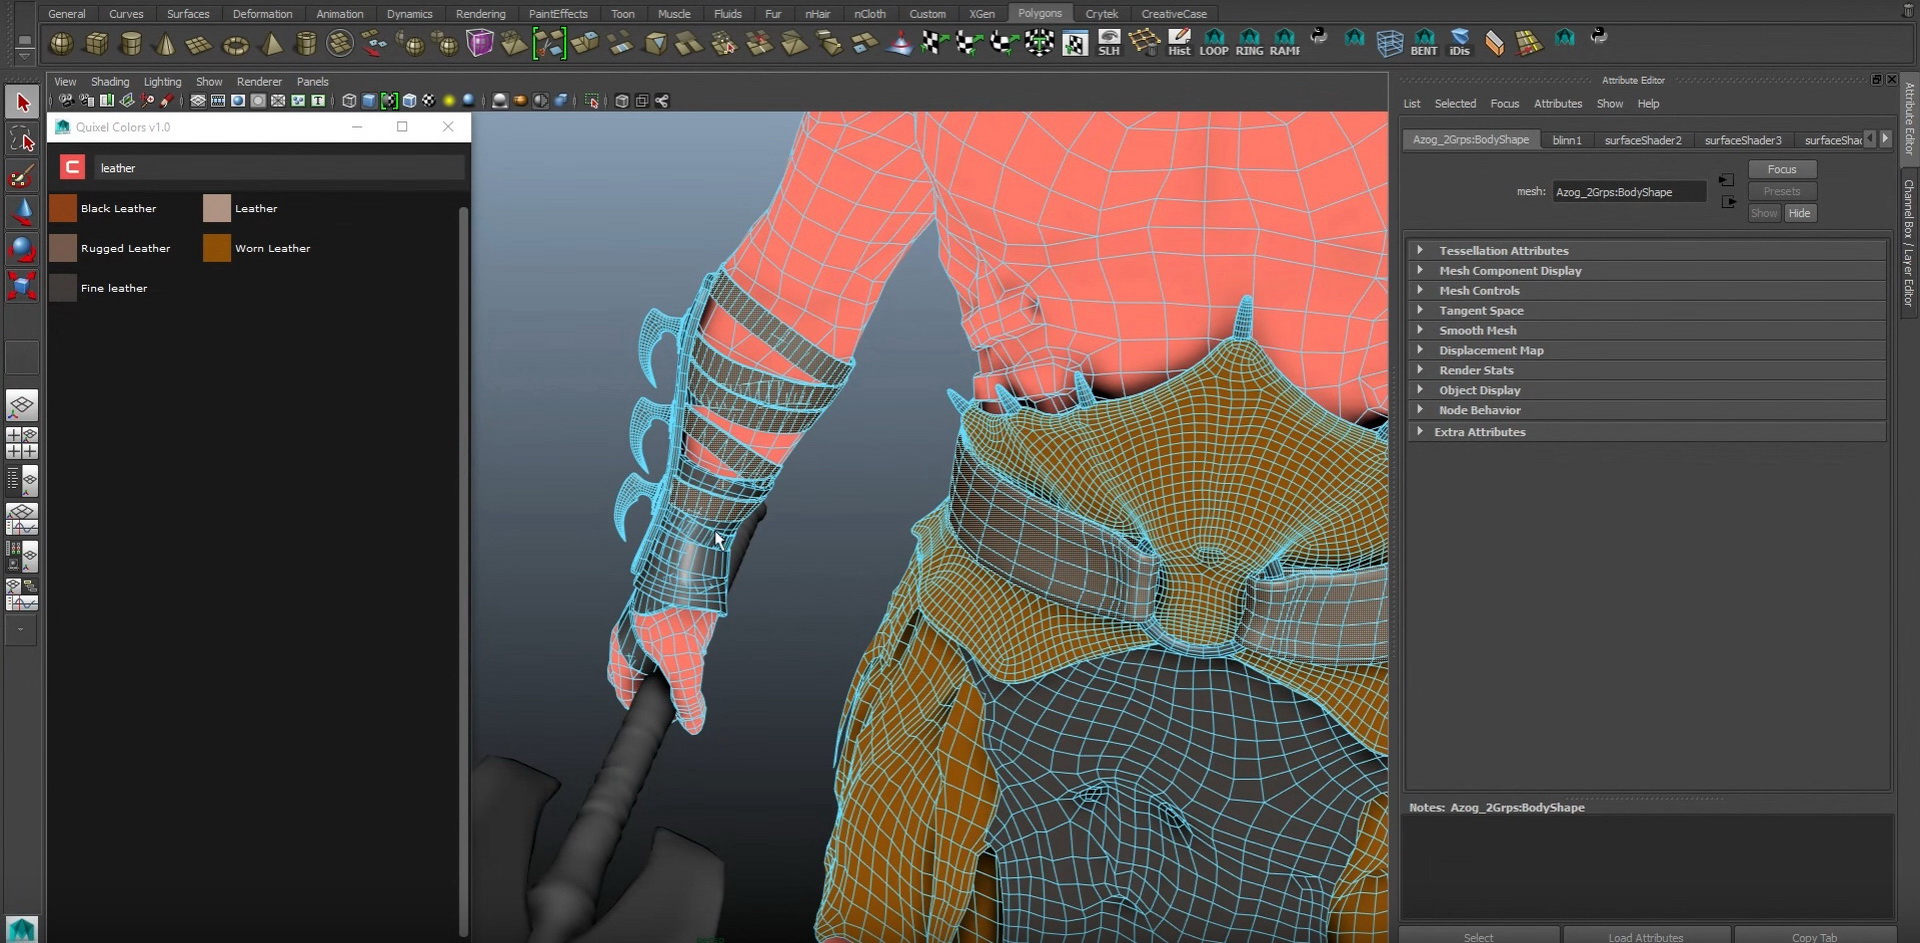
Task: Click the Load Attributes button
Action: coord(1646,937)
